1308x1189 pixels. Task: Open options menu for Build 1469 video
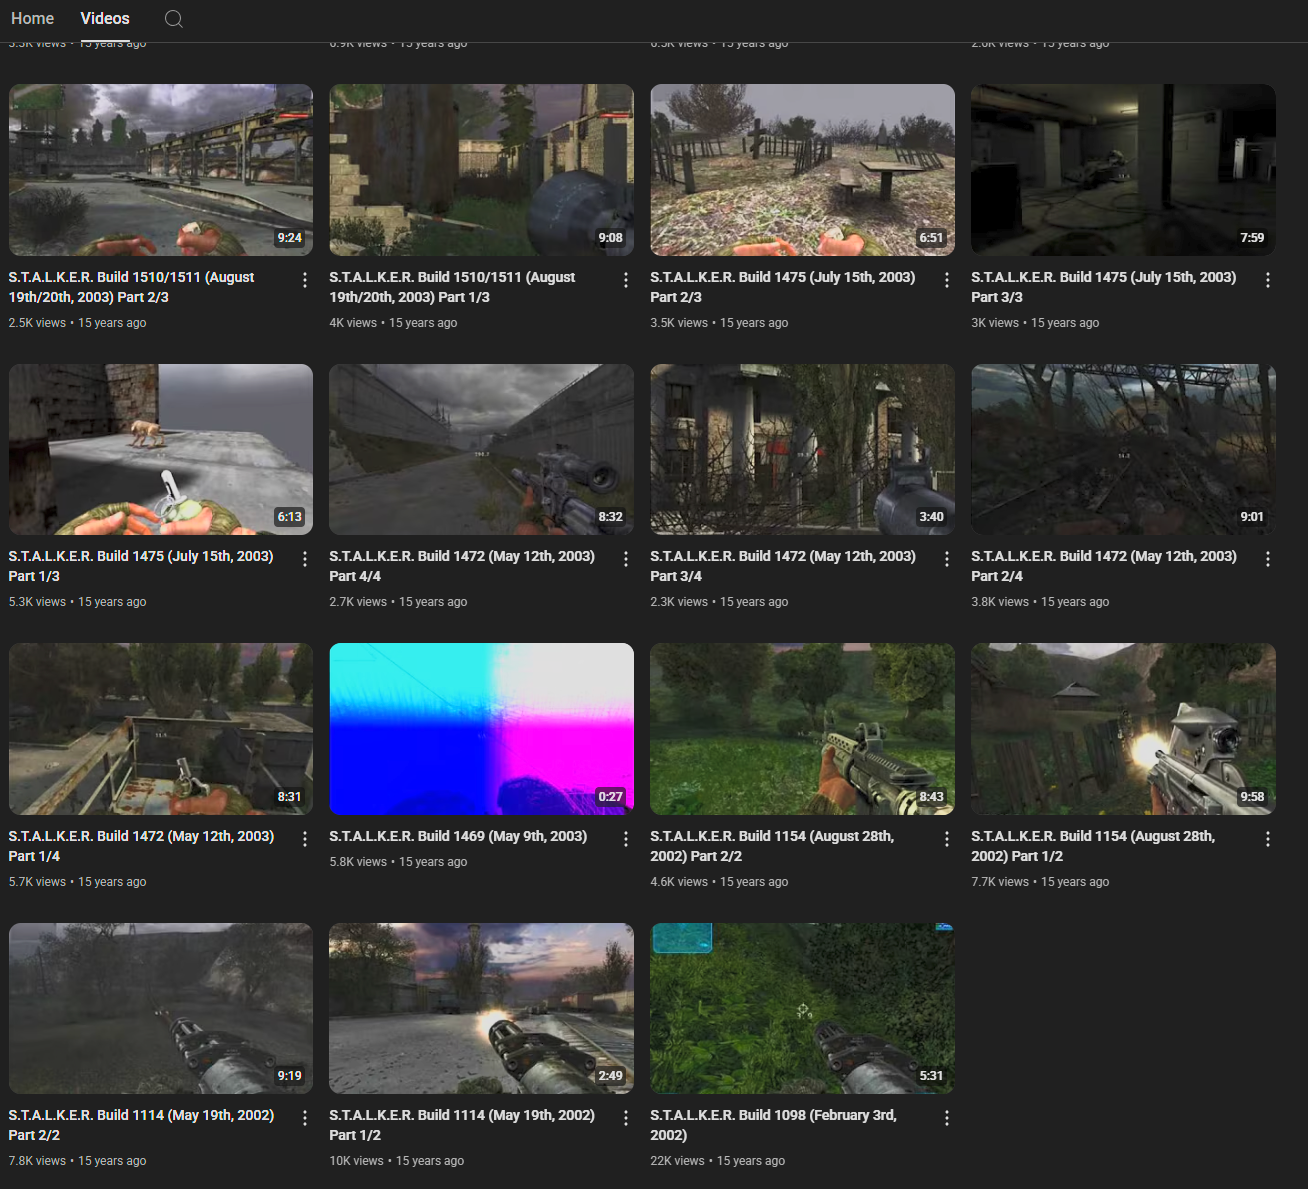coord(626,839)
